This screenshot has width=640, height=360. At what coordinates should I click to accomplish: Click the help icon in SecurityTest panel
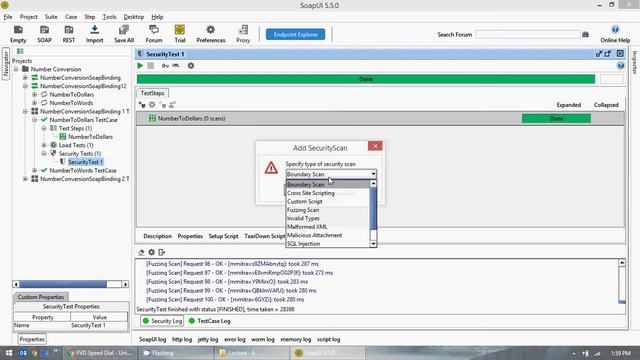tap(620, 66)
